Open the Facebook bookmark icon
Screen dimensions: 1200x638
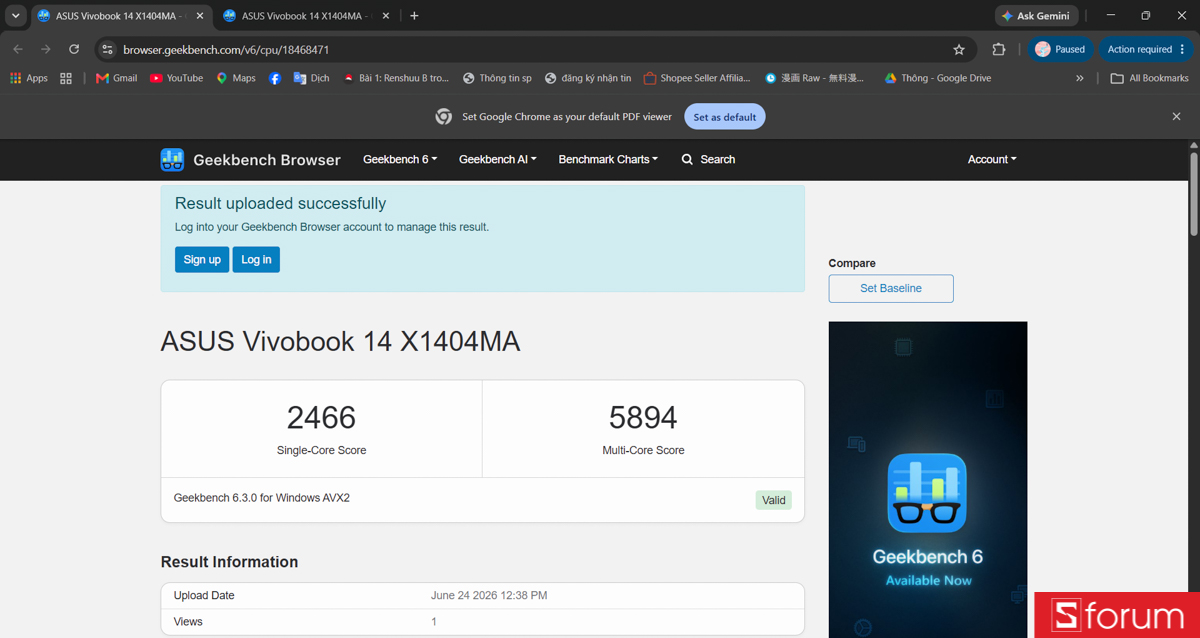275,78
